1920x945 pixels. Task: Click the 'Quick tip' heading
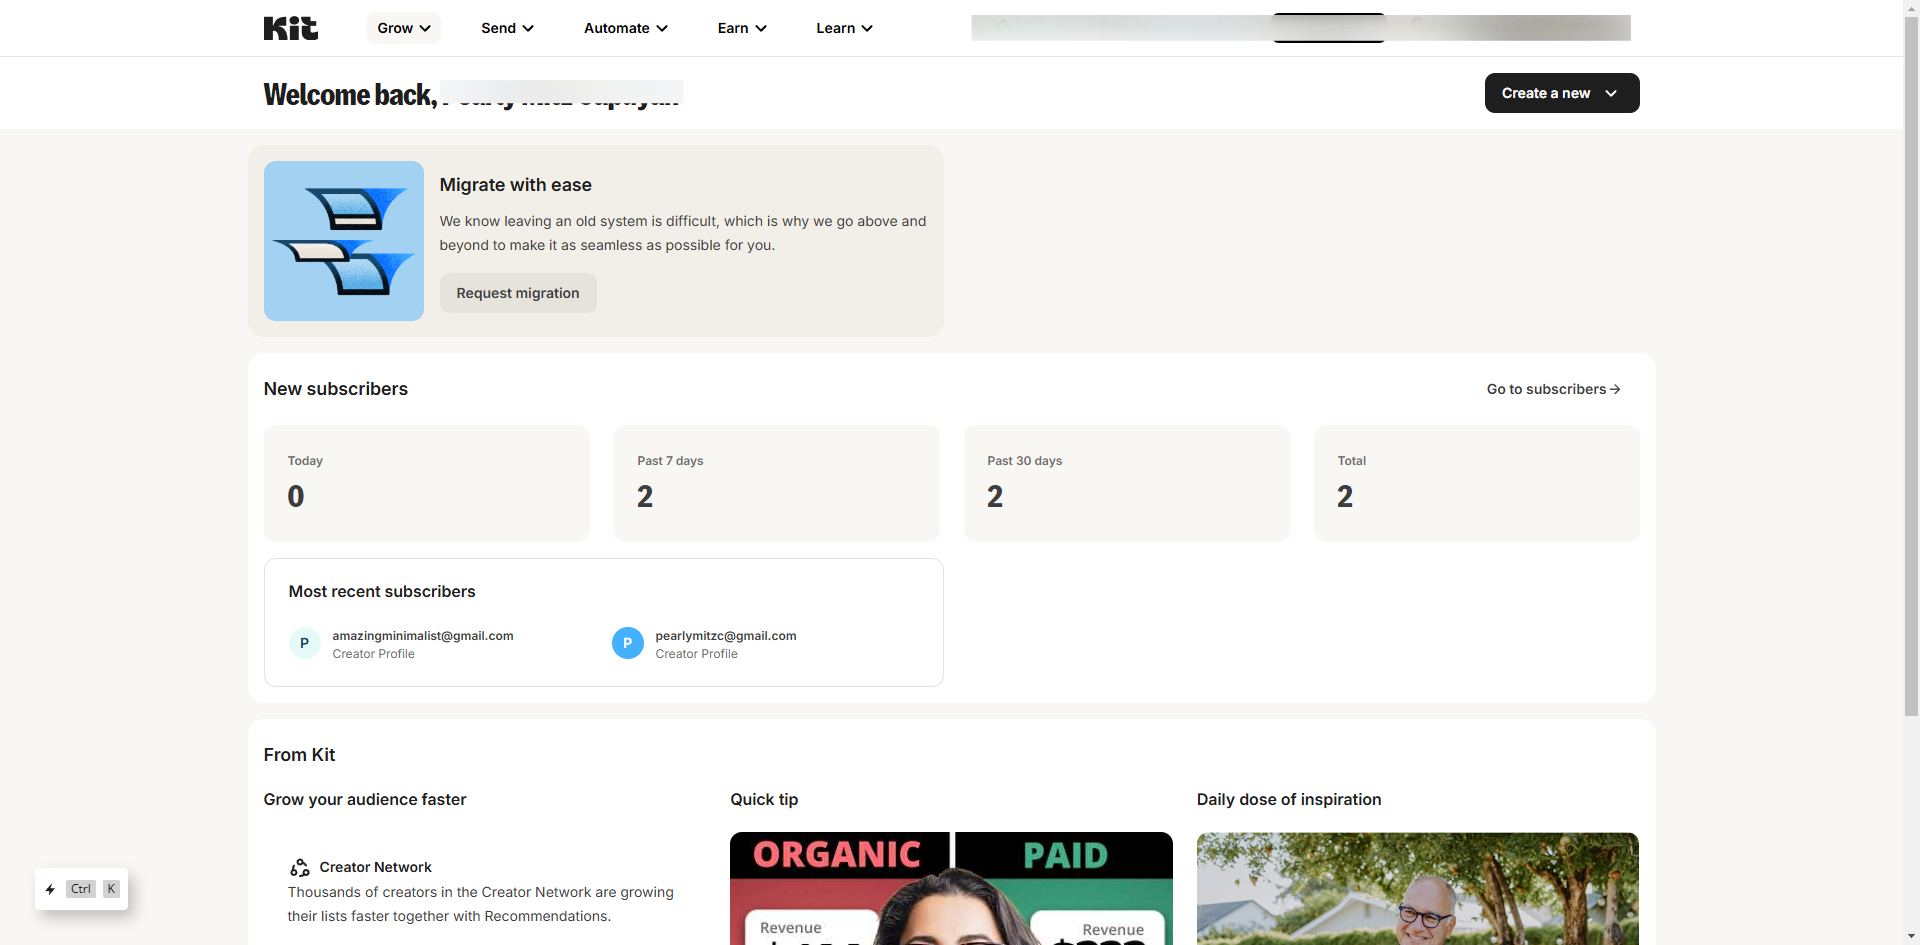tap(764, 800)
